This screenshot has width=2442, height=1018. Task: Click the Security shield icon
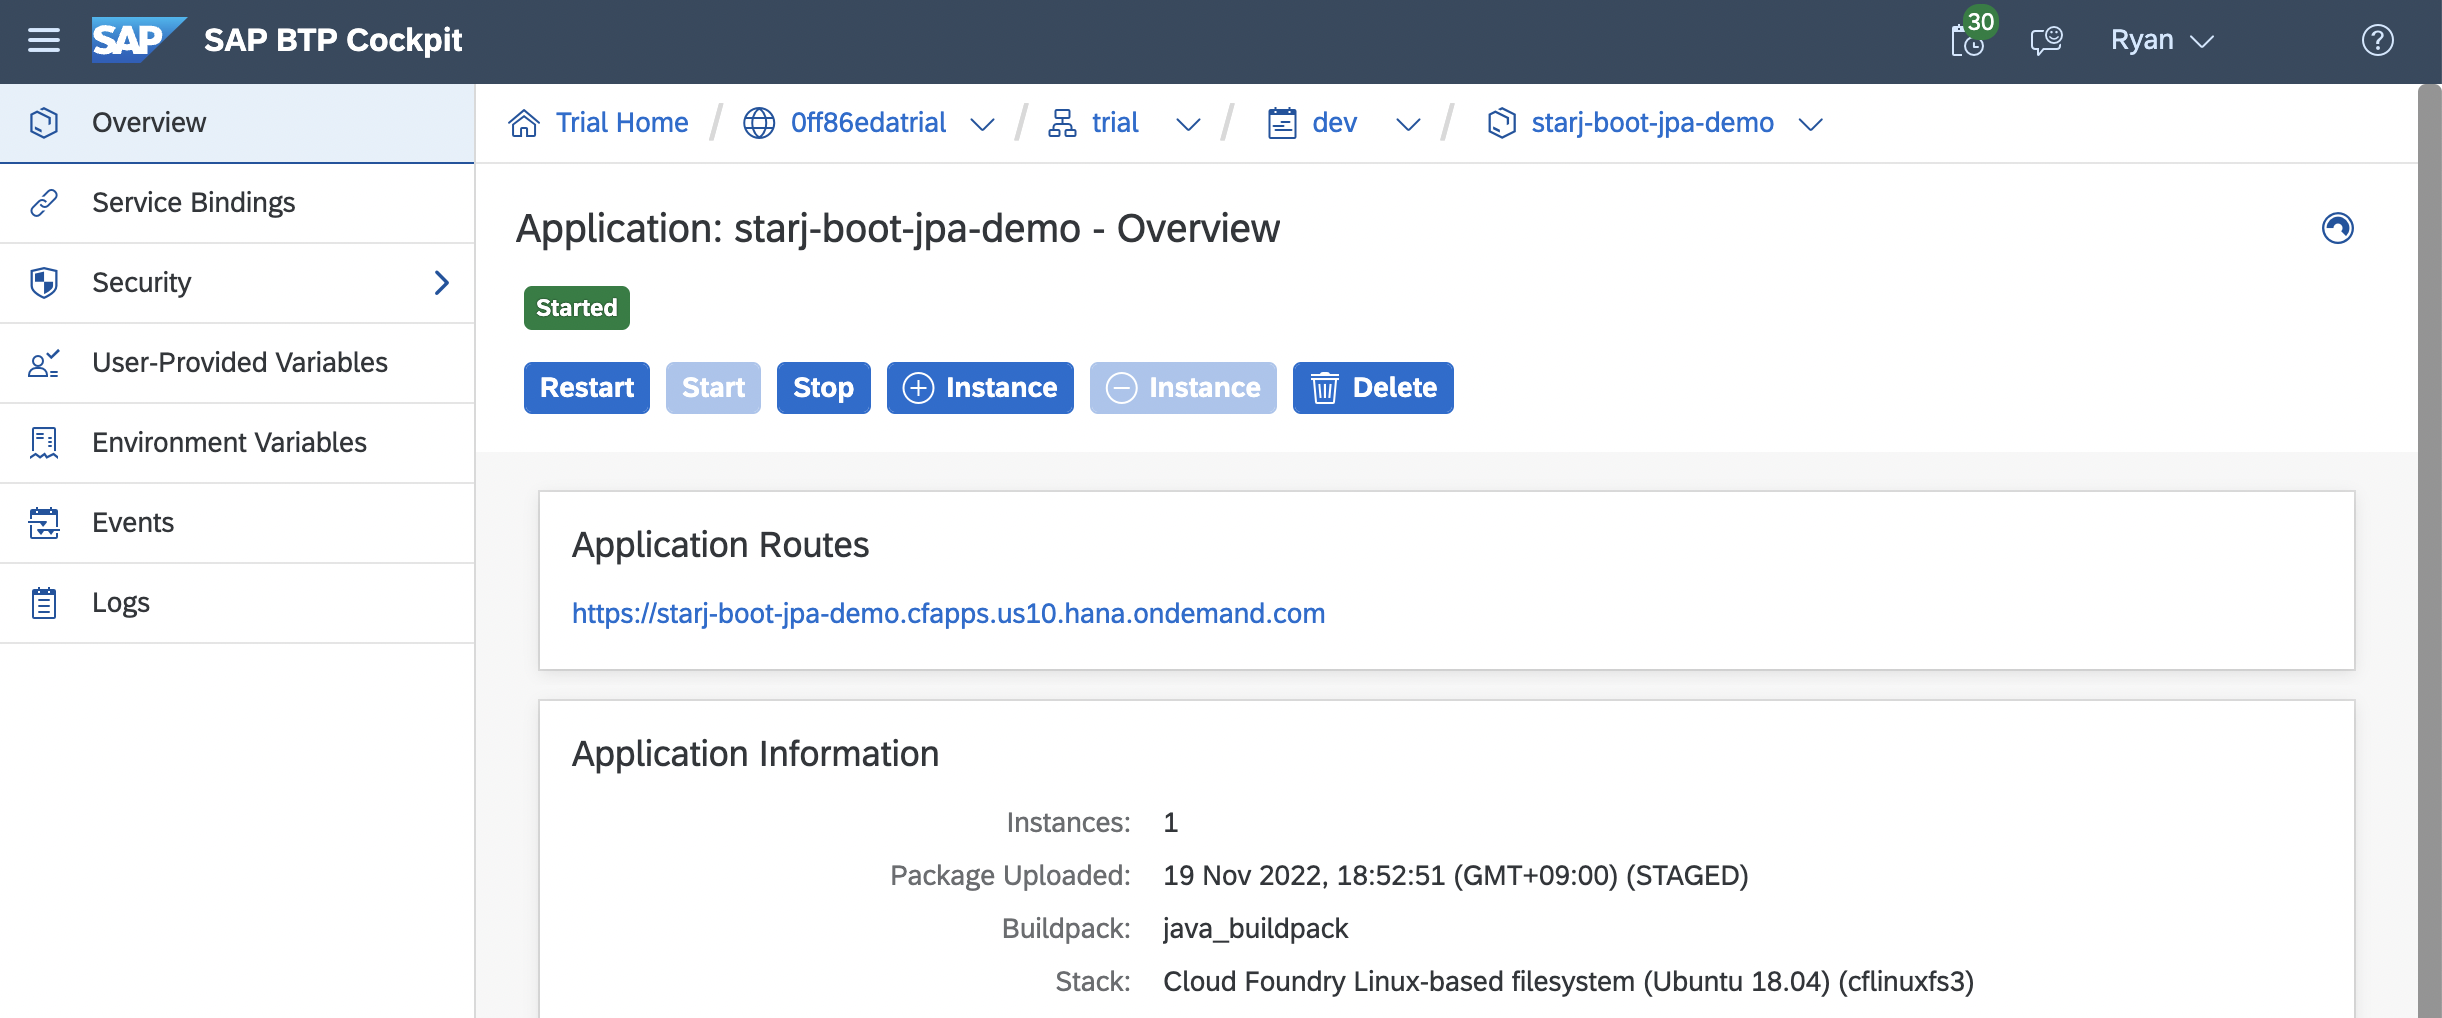click(44, 282)
